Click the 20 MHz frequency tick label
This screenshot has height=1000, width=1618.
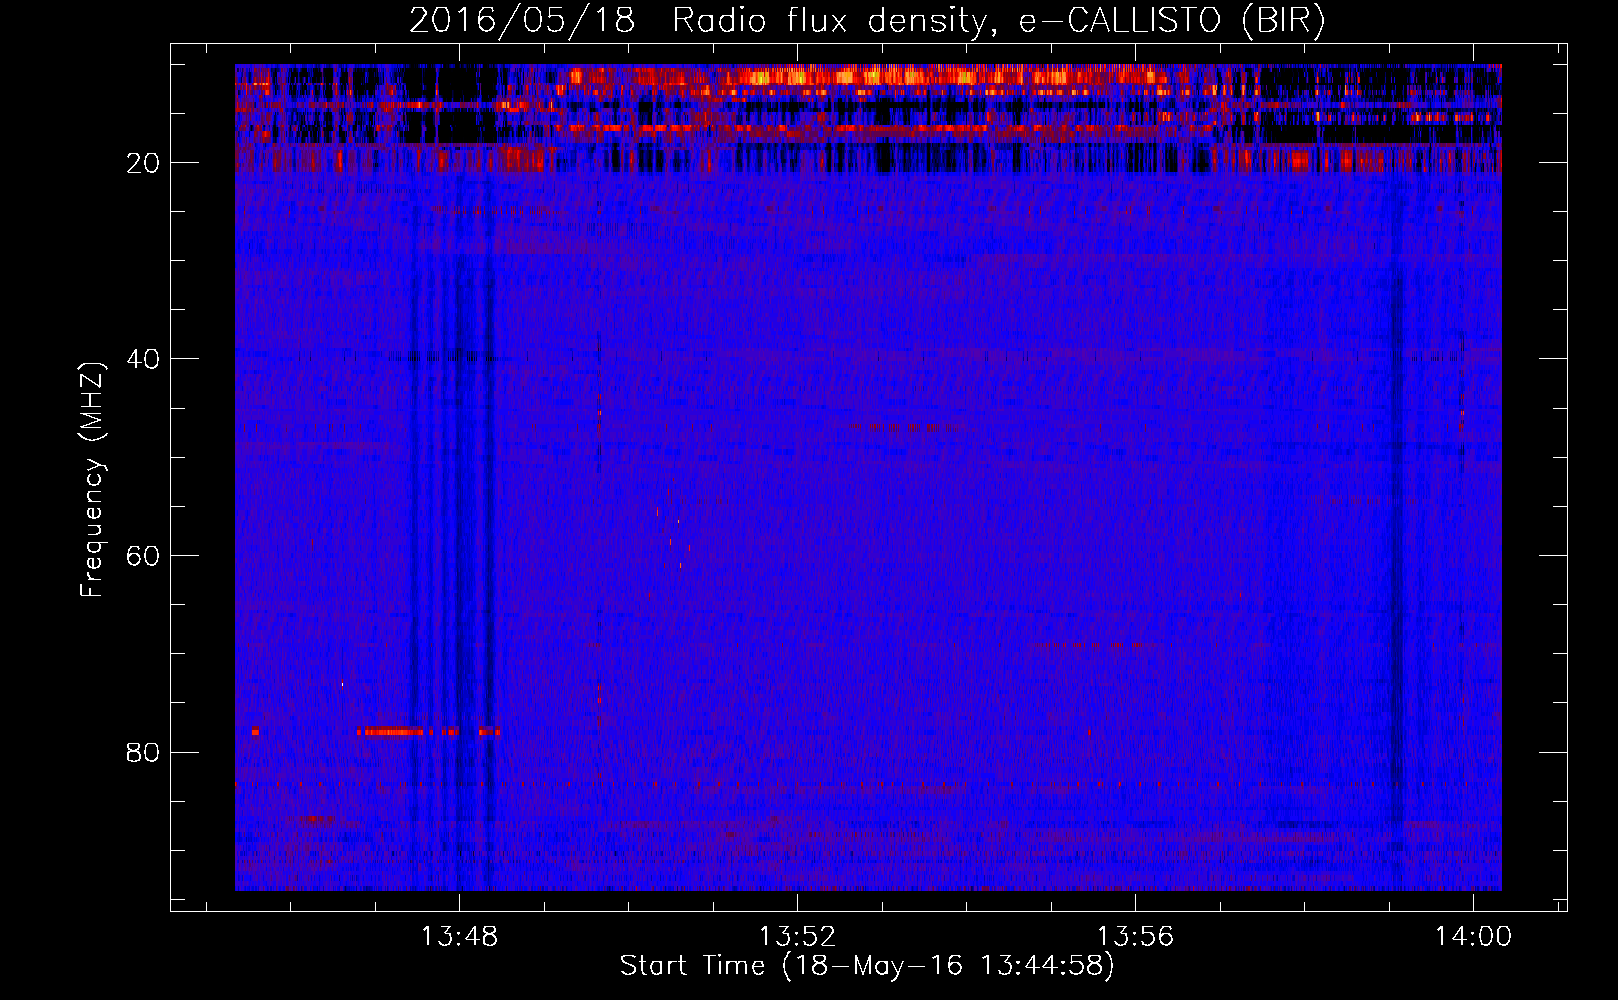coord(143,163)
